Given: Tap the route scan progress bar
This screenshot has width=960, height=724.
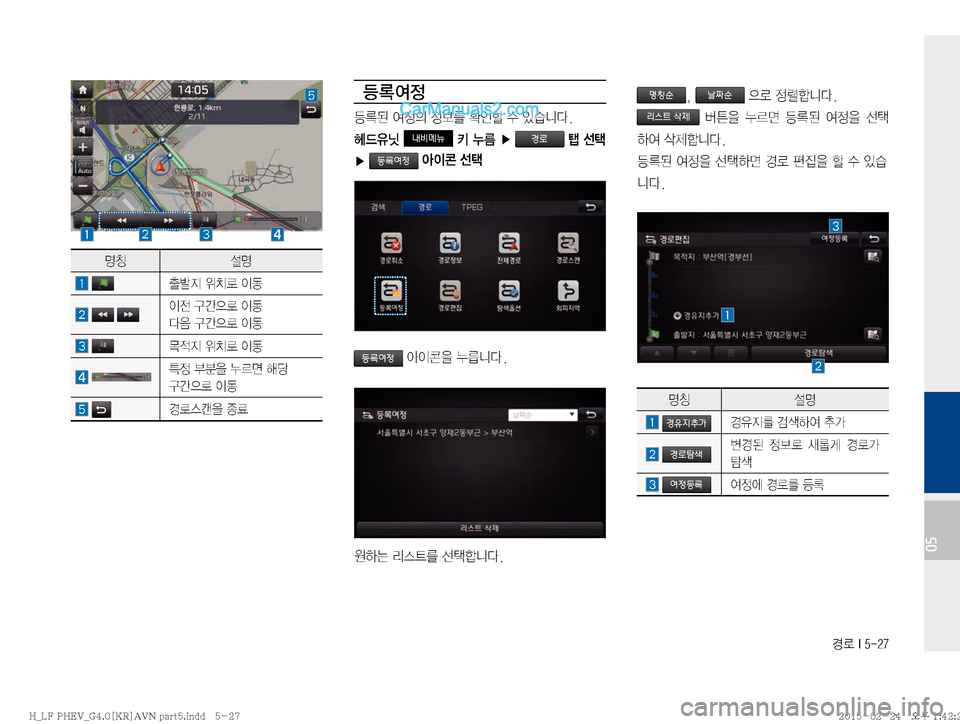Looking at the screenshot, I should tap(272, 218).
